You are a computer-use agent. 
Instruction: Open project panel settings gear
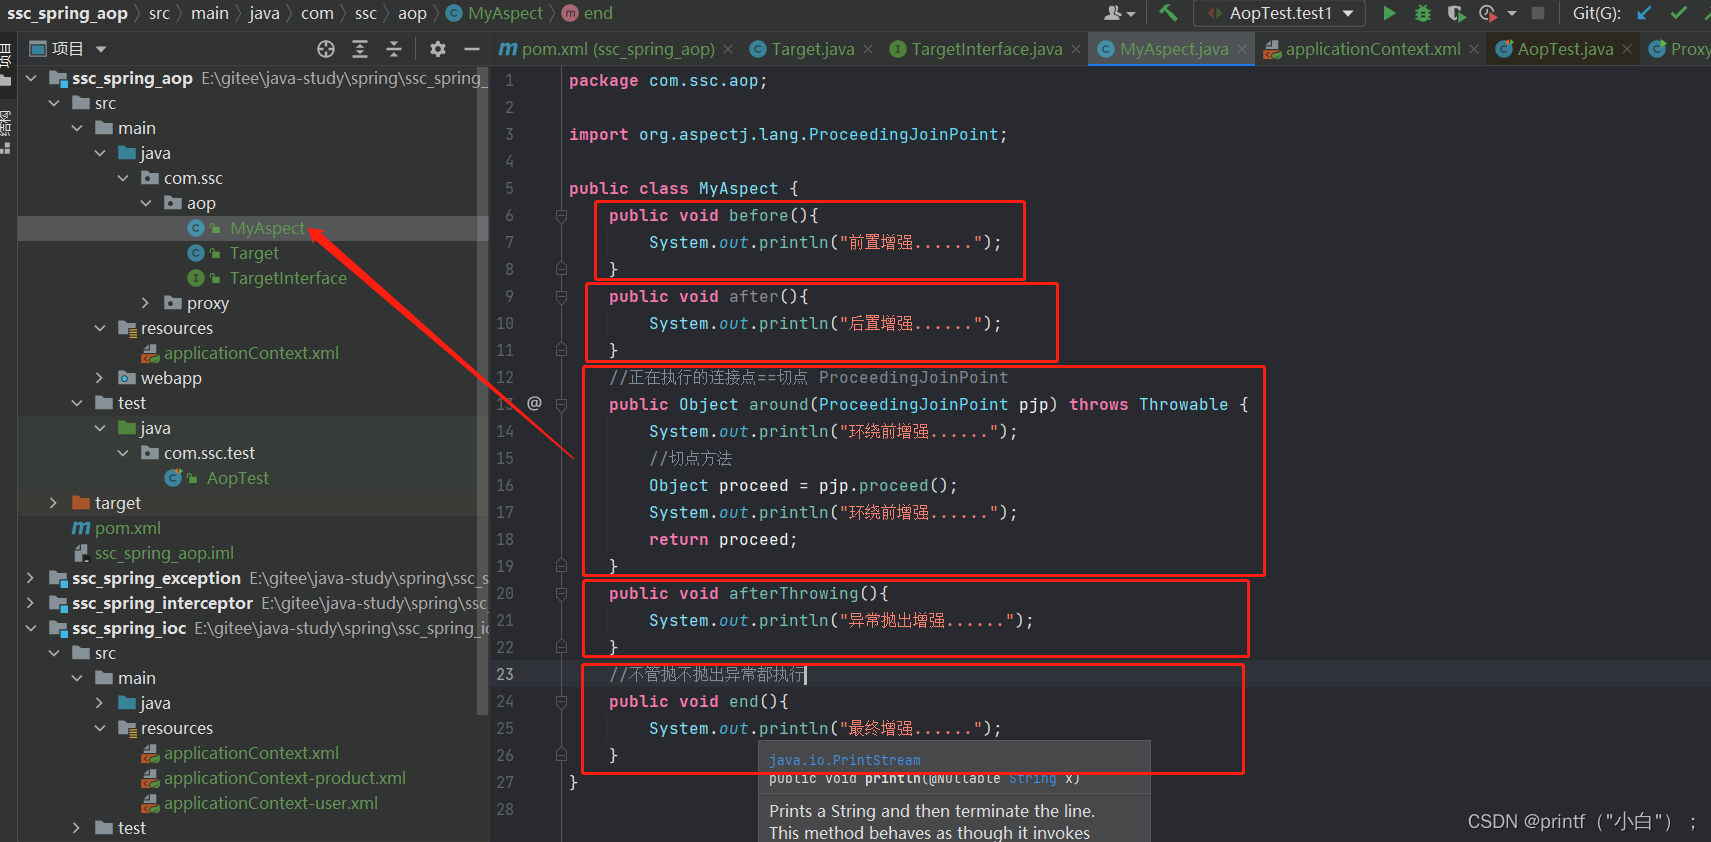(437, 49)
